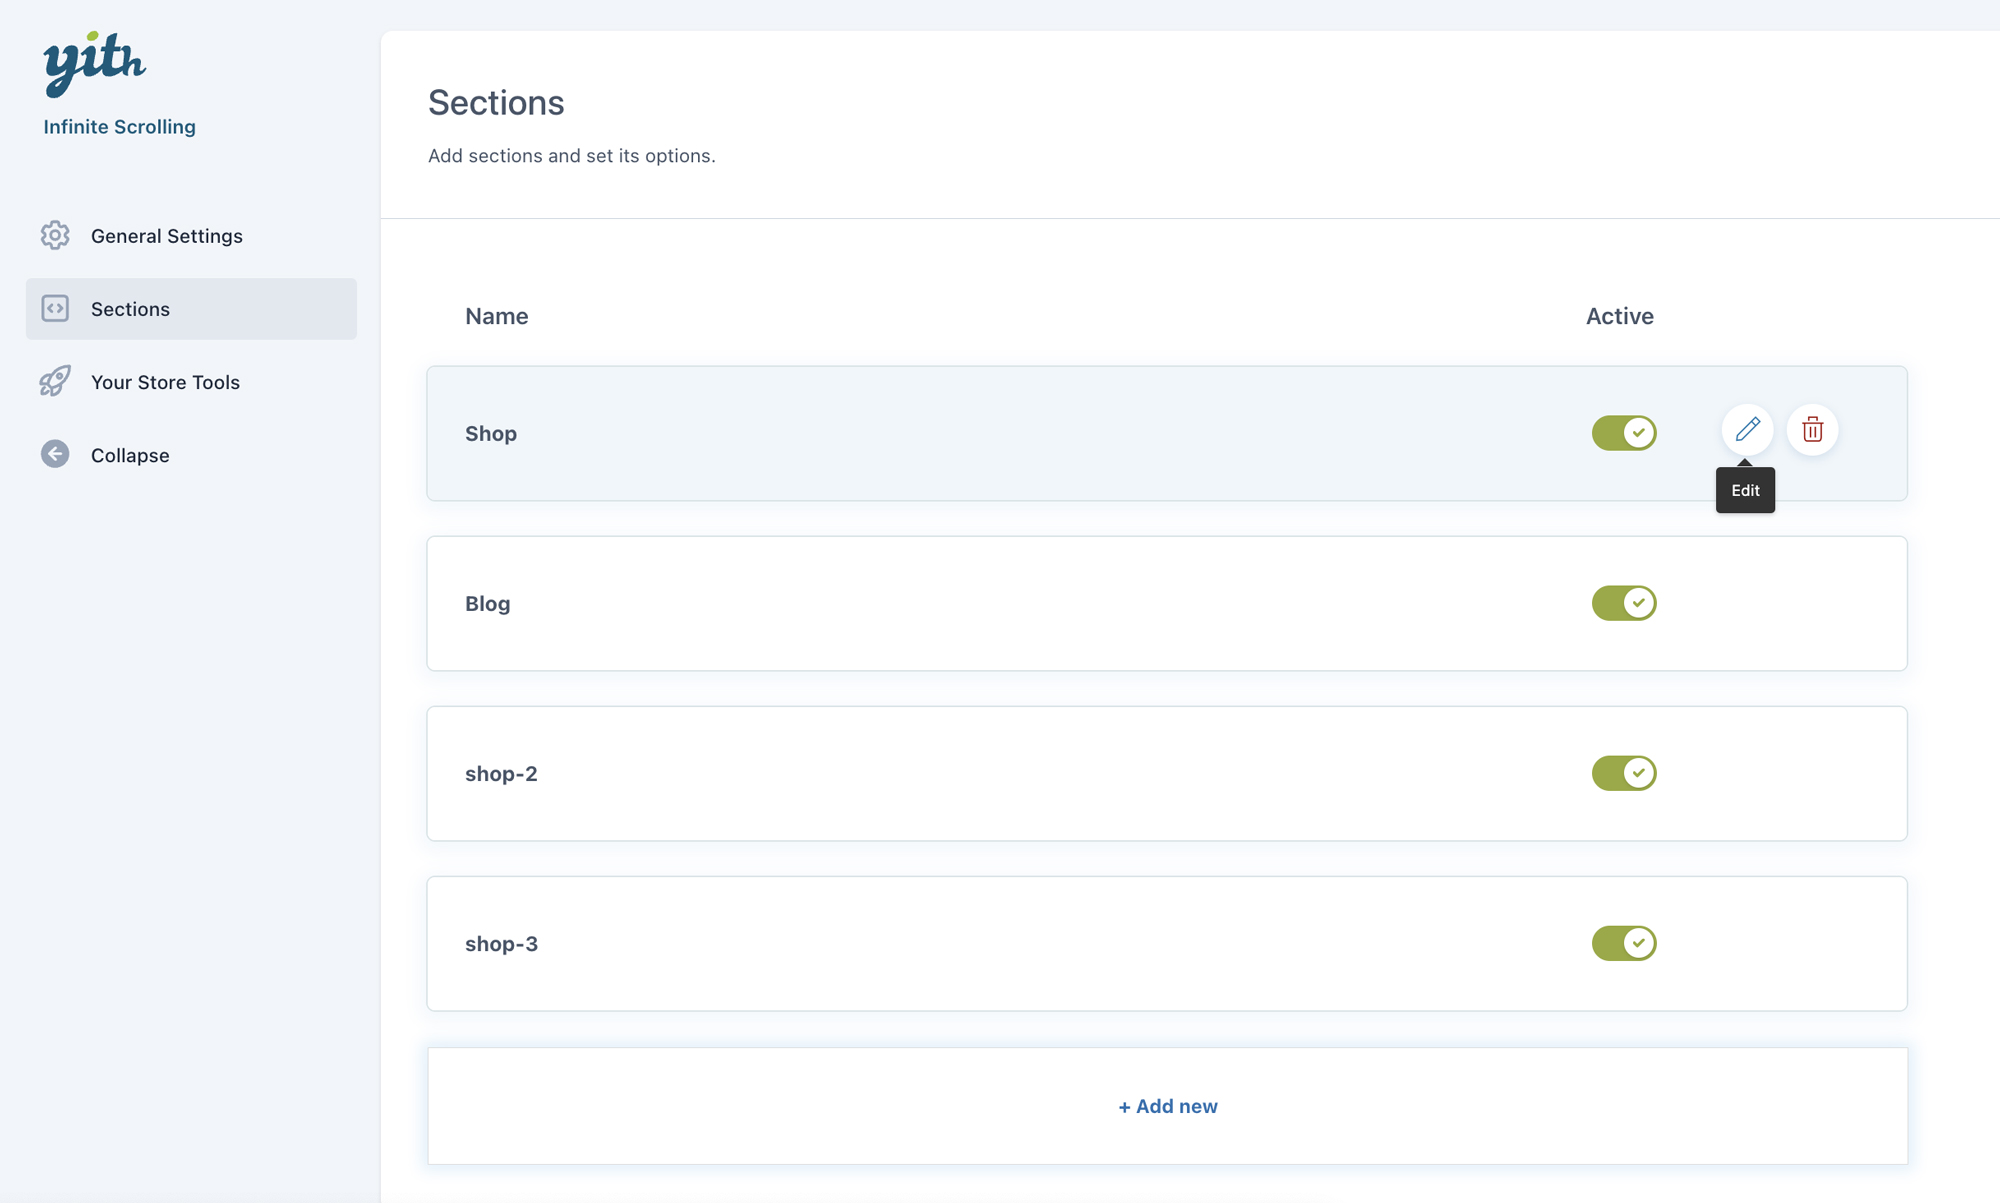Click the General Settings gear icon

tap(55, 235)
